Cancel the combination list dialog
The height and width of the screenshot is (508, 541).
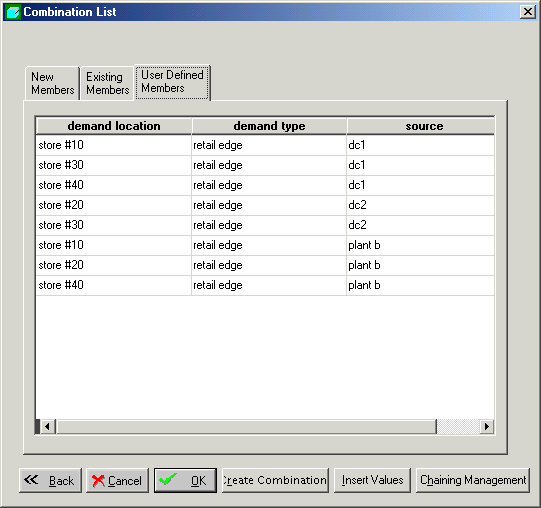[x=117, y=480]
